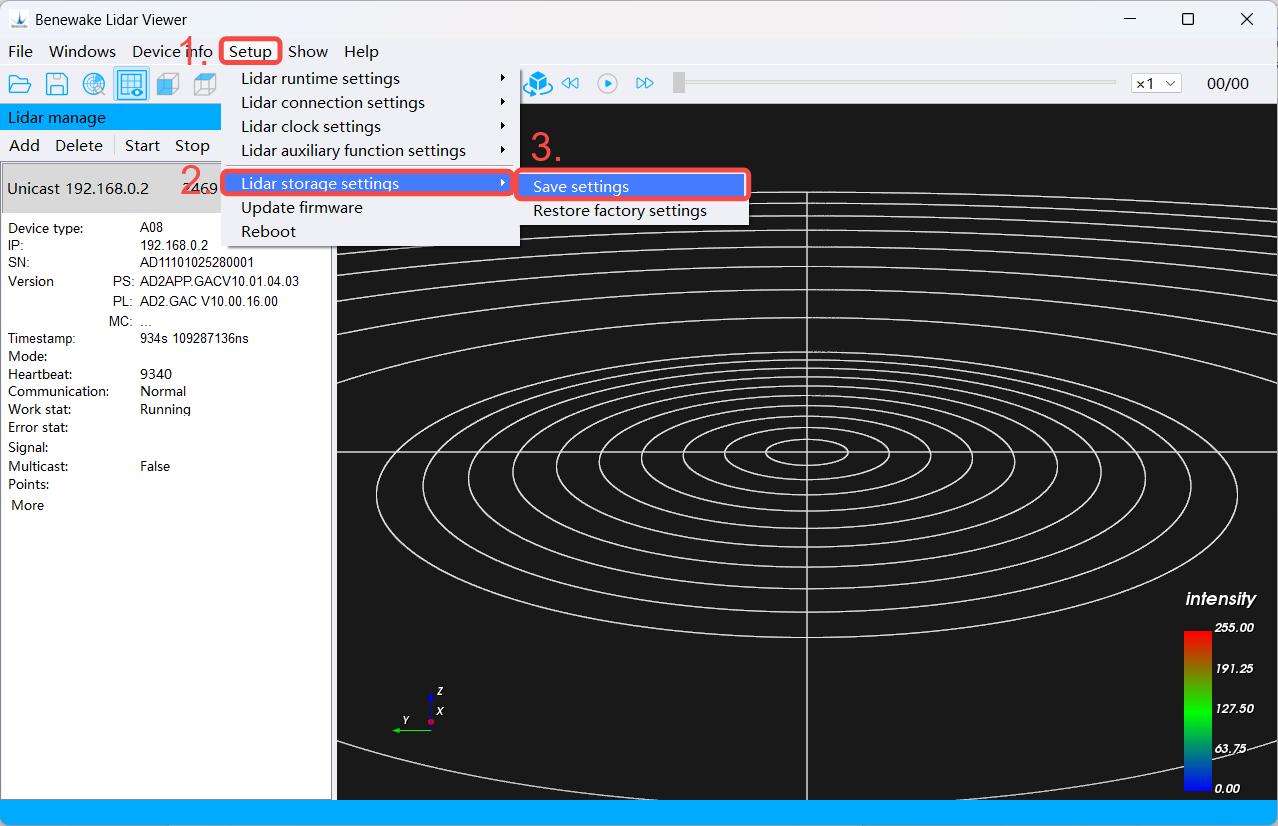Image resolution: width=1278 pixels, height=826 pixels.
Task: Select the top-face cube view icon
Action: point(205,84)
